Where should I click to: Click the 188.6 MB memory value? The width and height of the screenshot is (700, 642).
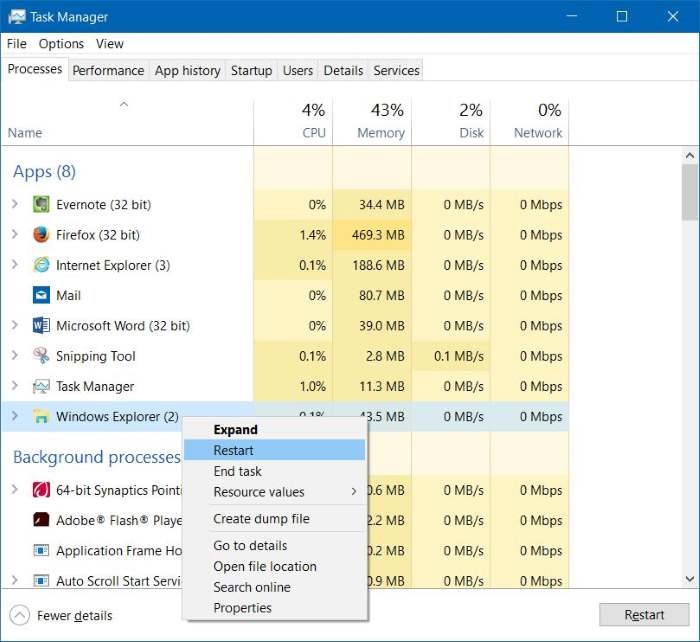[x=379, y=265]
